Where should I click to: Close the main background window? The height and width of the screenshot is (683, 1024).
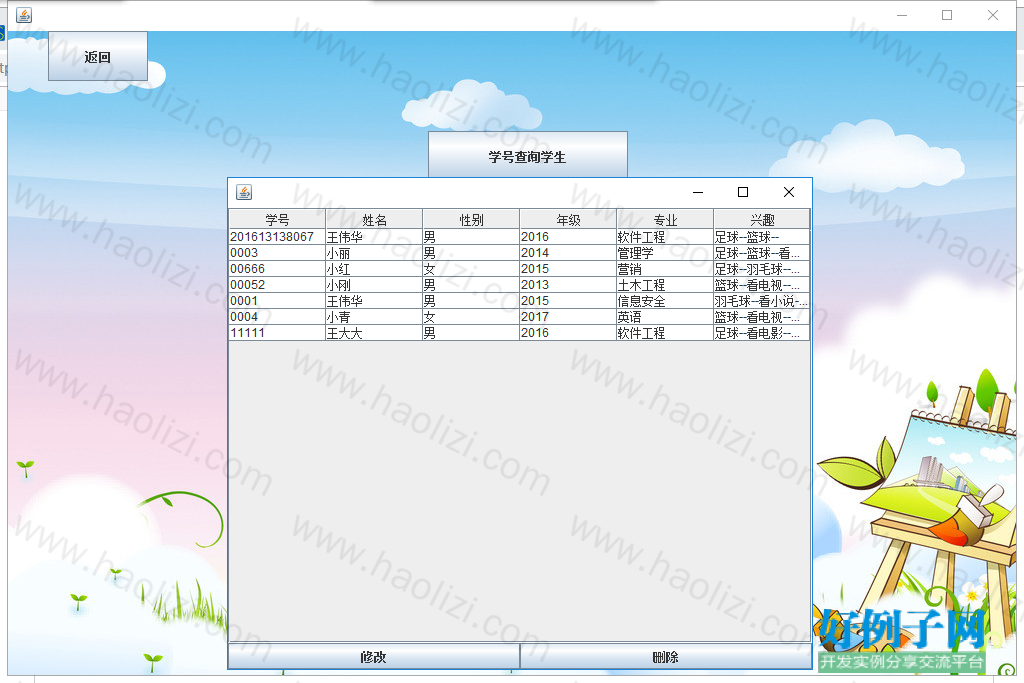coord(993,15)
